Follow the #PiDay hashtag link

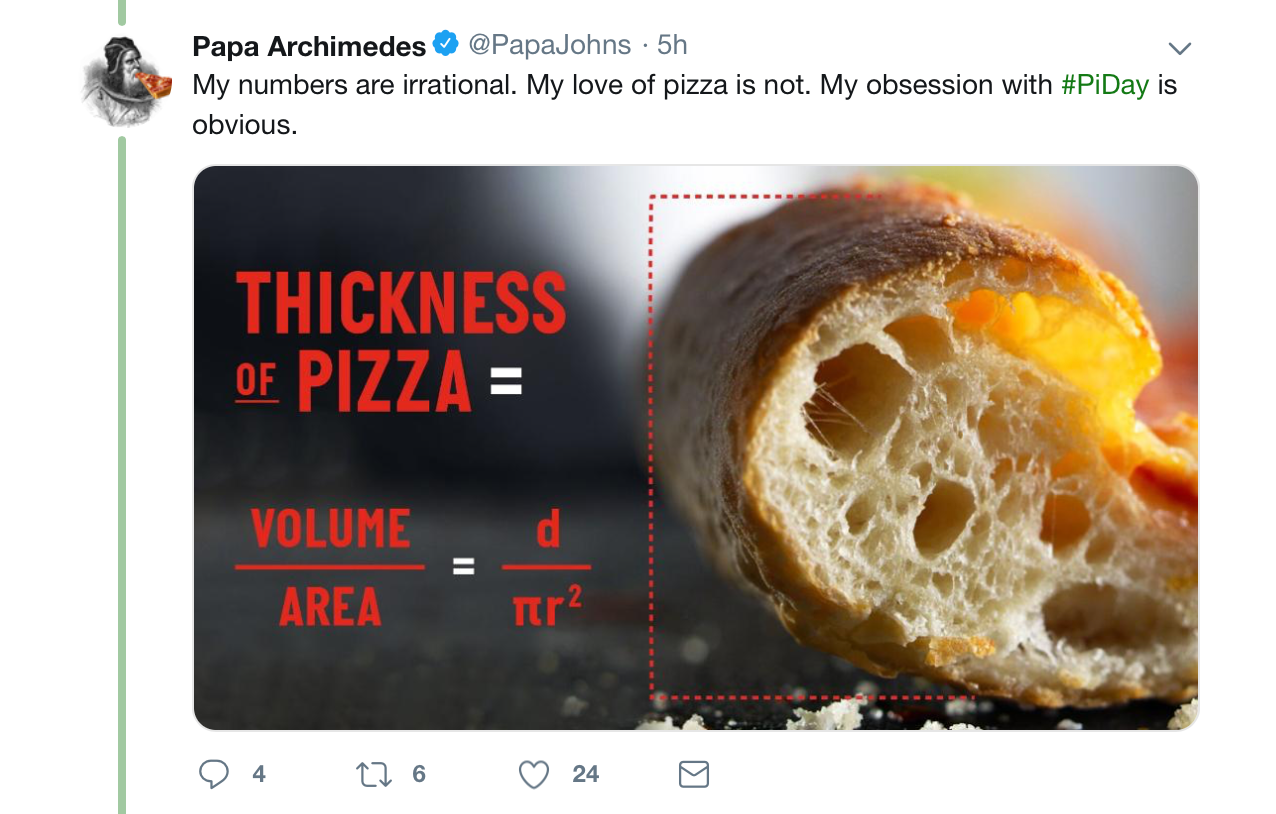tap(1104, 85)
